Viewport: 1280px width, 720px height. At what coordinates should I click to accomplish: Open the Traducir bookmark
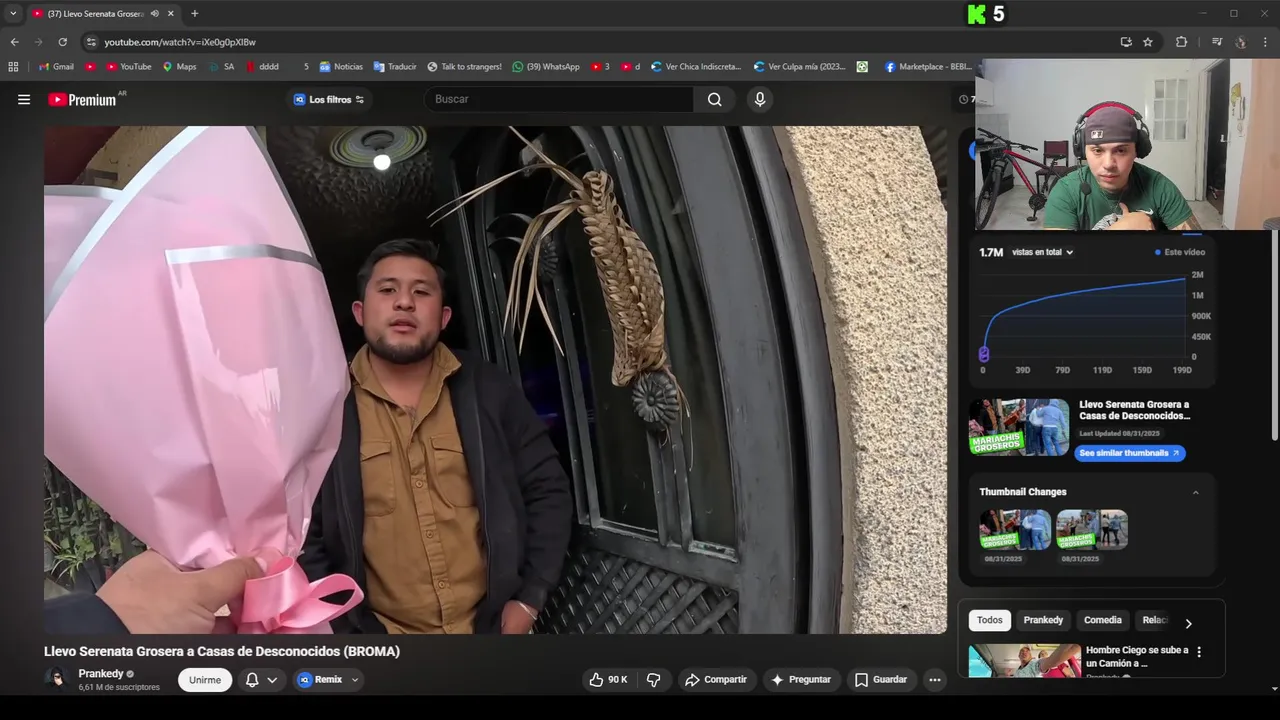coord(395,67)
